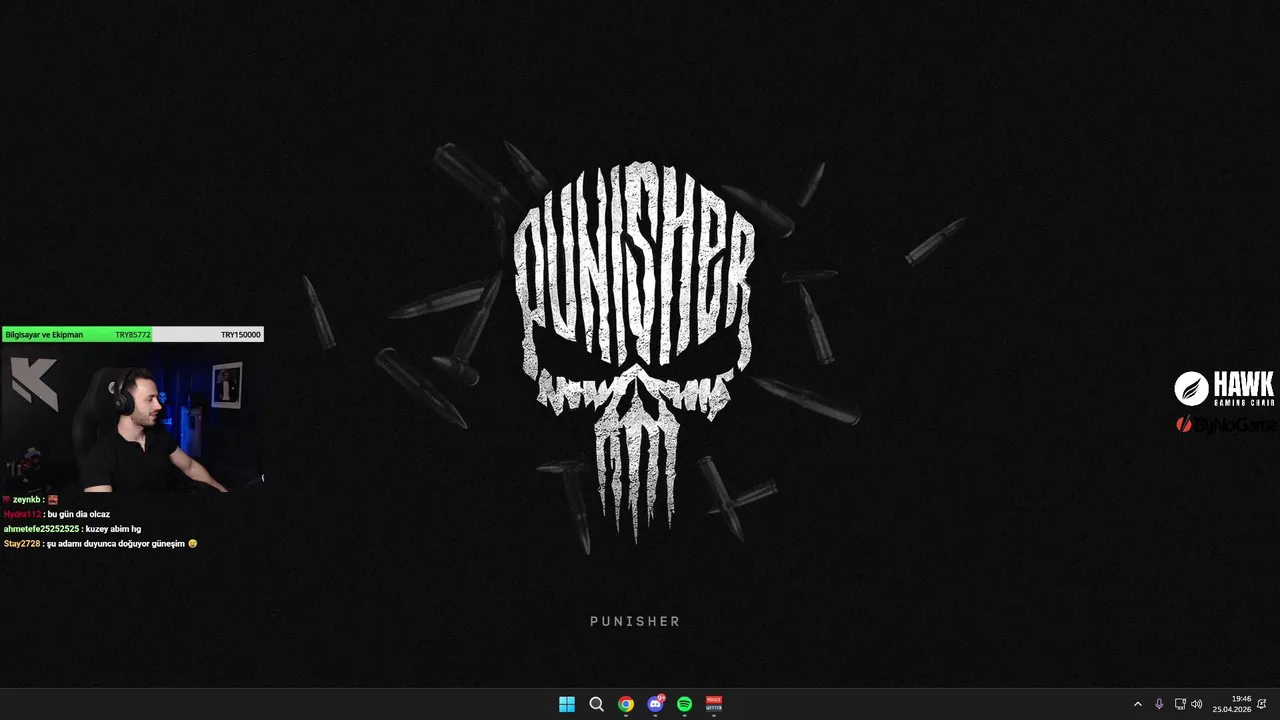
Task: Open taskbar Search
Action: point(596,704)
